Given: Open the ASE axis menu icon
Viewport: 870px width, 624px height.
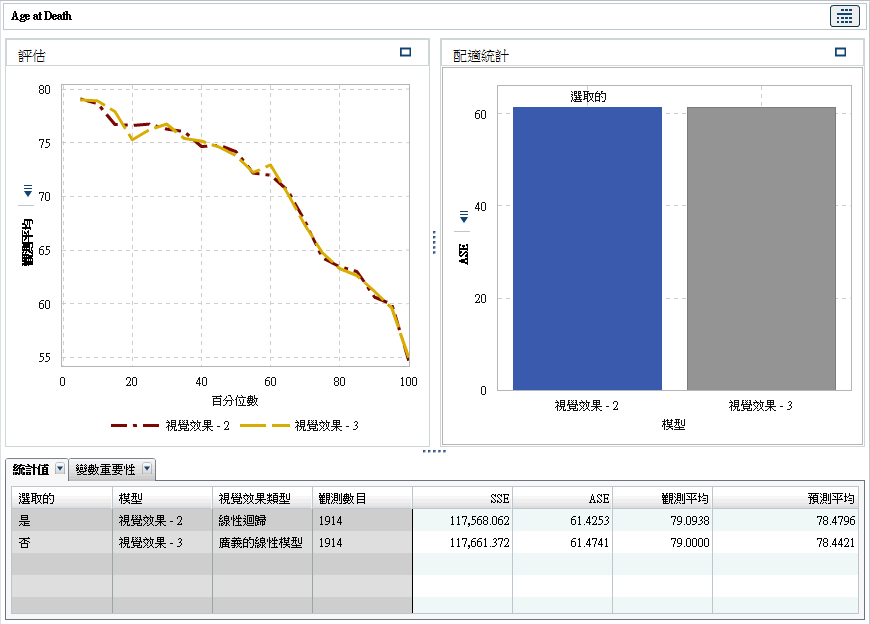Looking at the screenshot, I should (x=463, y=216).
